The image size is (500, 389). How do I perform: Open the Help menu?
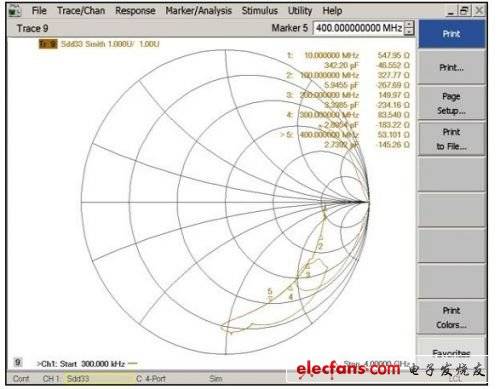[x=332, y=11]
